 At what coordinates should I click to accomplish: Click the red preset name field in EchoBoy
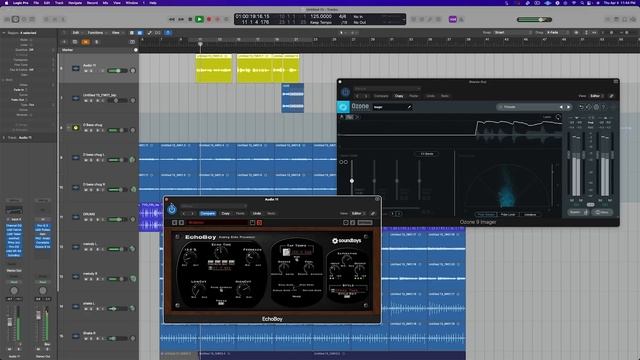pos(217,222)
